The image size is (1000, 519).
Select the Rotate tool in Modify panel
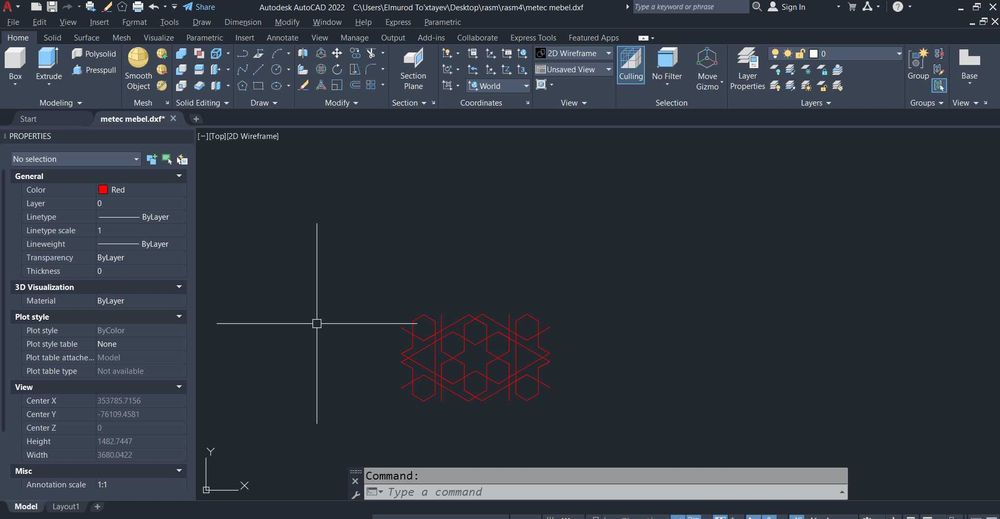tap(337, 69)
